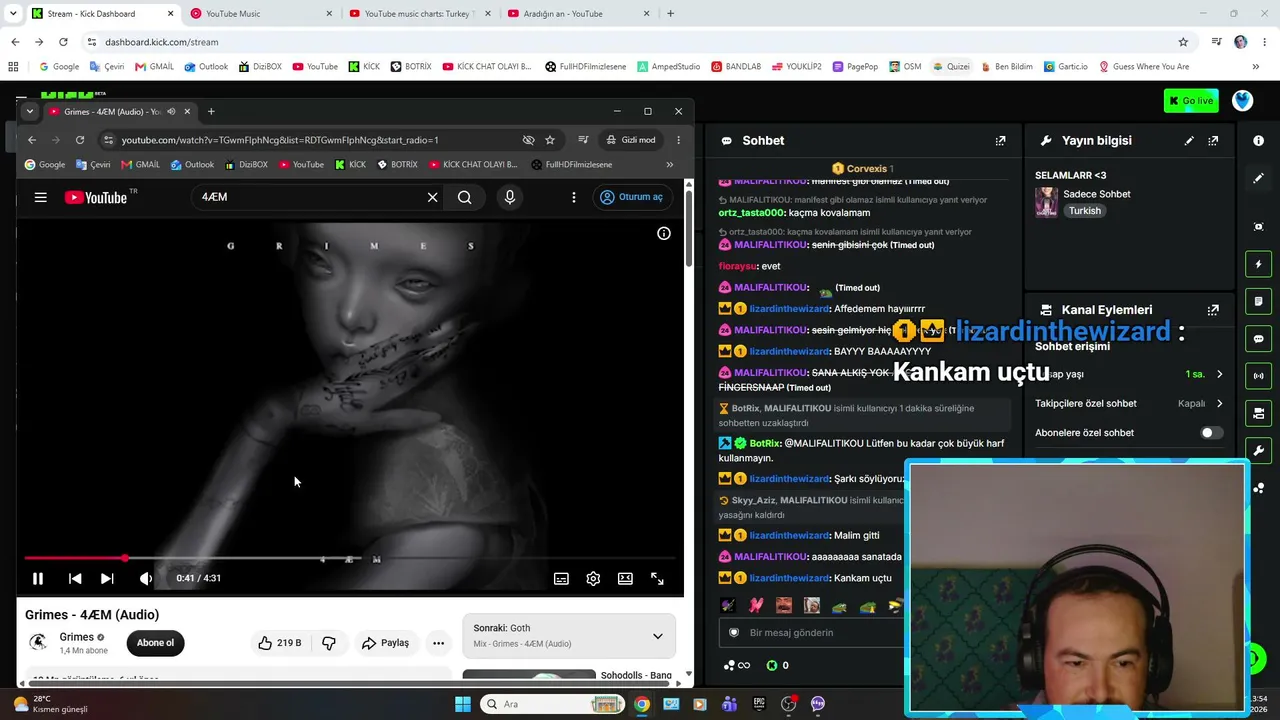Switch to YouTube music charts Turkey tab
Viewport: 1280px width, 720px height.
[418, 14]
